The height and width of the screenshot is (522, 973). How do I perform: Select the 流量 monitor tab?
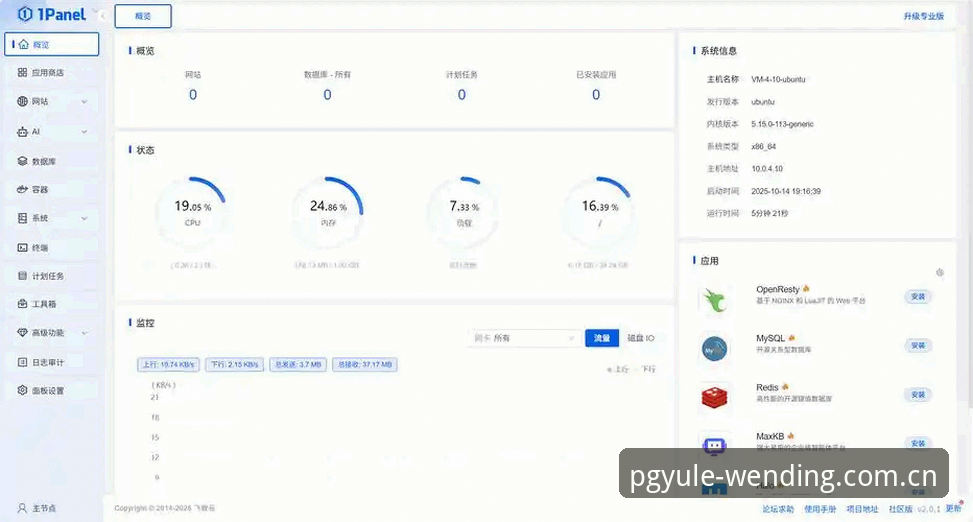pyautogui.click(x=602, y=338)
